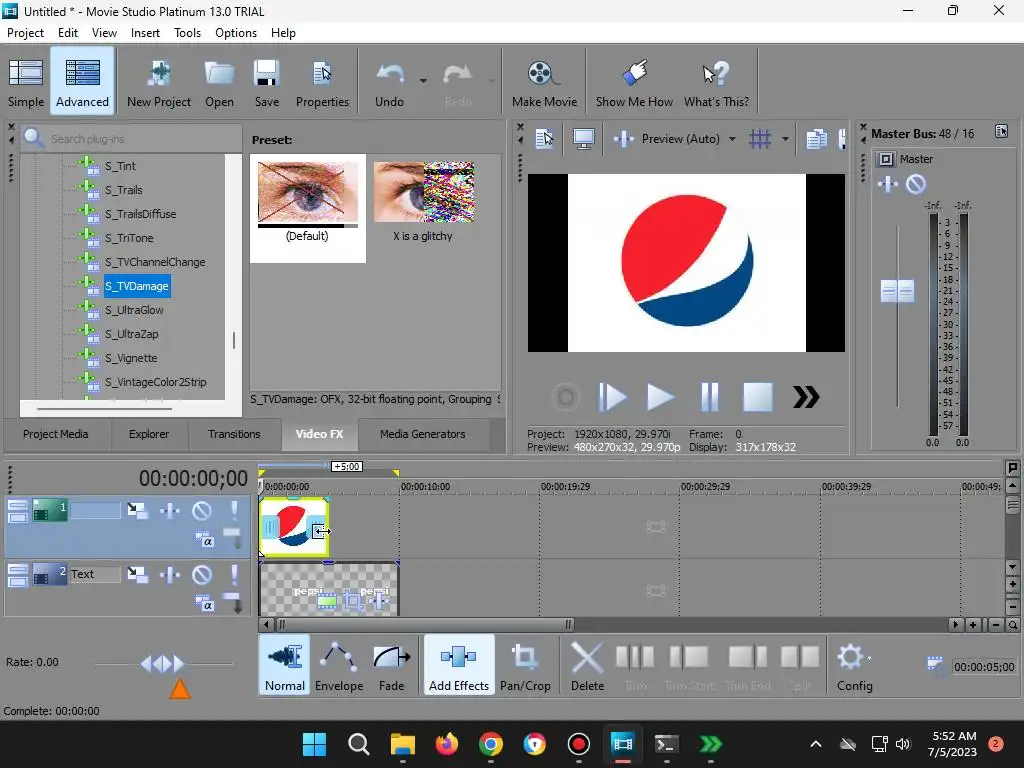The width and height of the screenshot is (1024, 768).
Task: Open toolbar Config dropdown
Action: tap(854, 666)
